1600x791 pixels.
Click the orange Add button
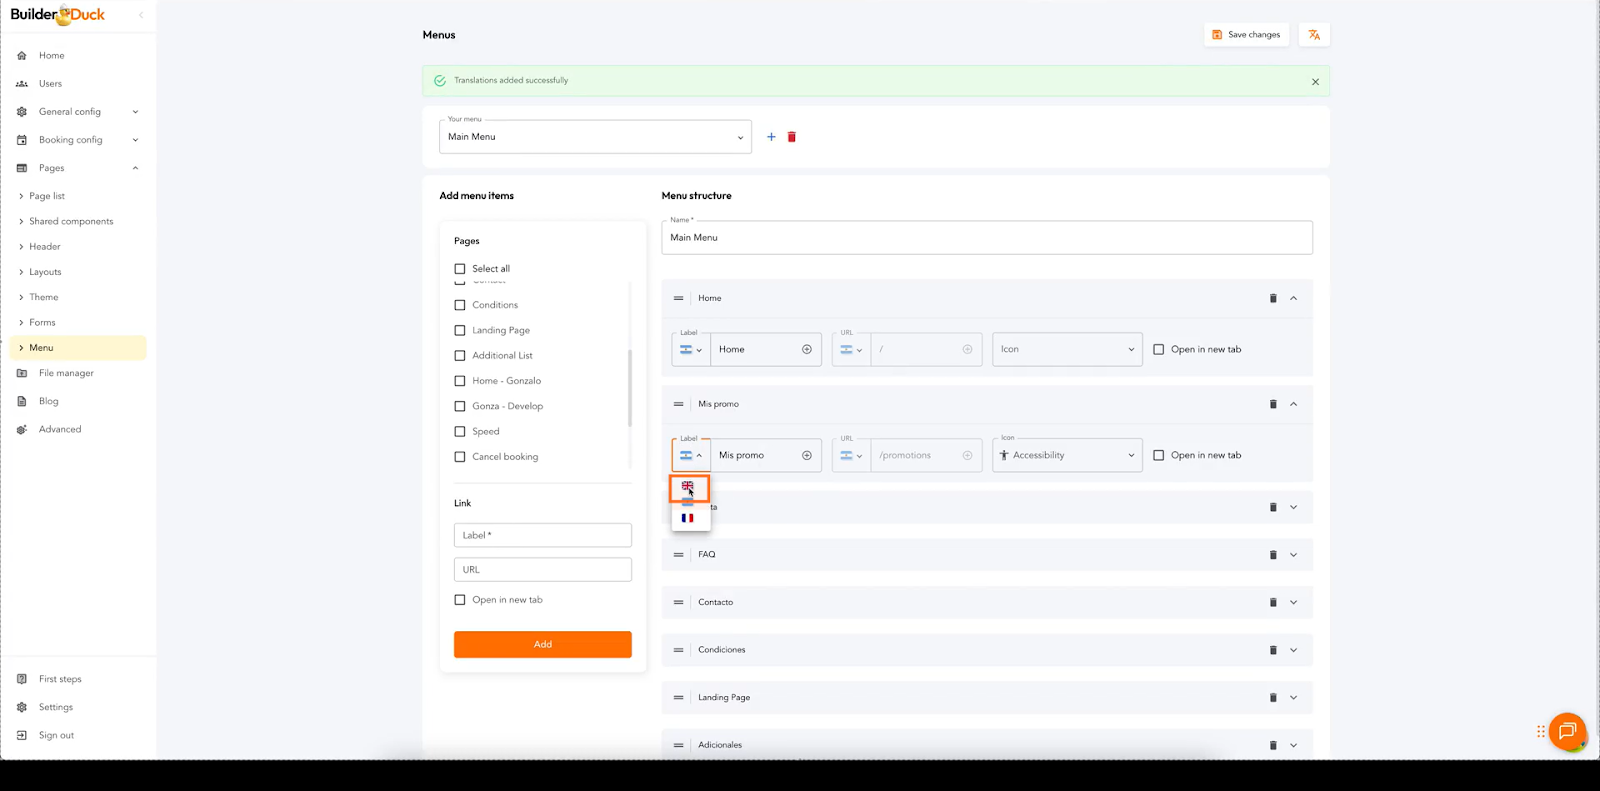point(542,644)
